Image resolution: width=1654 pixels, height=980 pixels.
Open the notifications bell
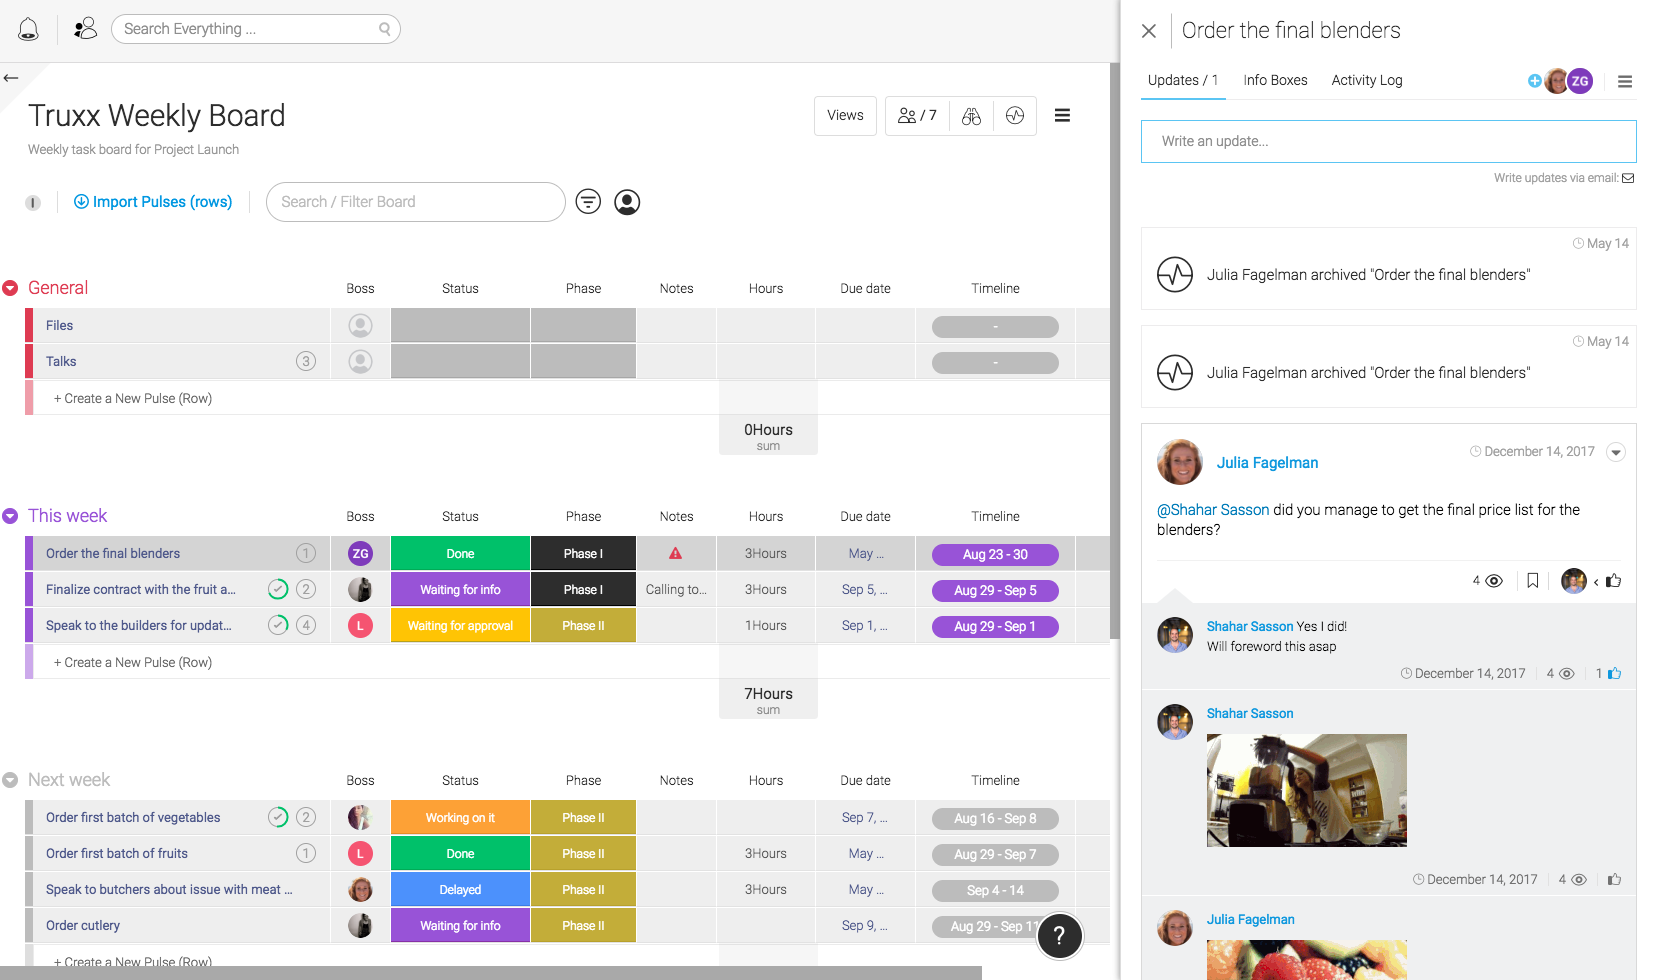[x=28, y=29]
